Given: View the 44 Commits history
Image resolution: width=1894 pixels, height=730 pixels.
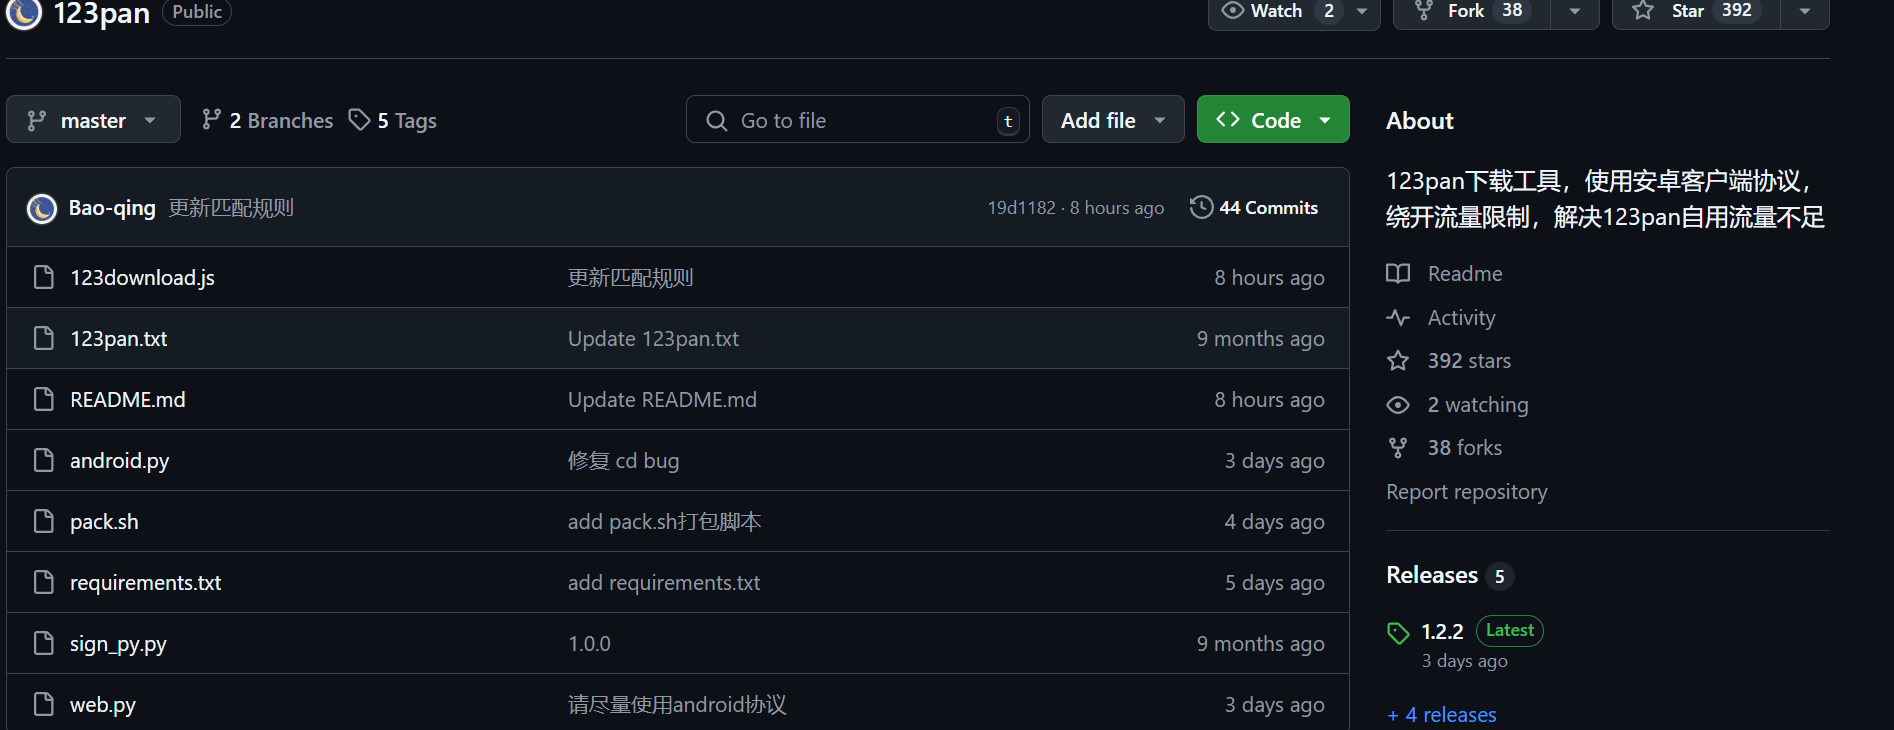Looking at the screenshot, I should (1267, 208).
